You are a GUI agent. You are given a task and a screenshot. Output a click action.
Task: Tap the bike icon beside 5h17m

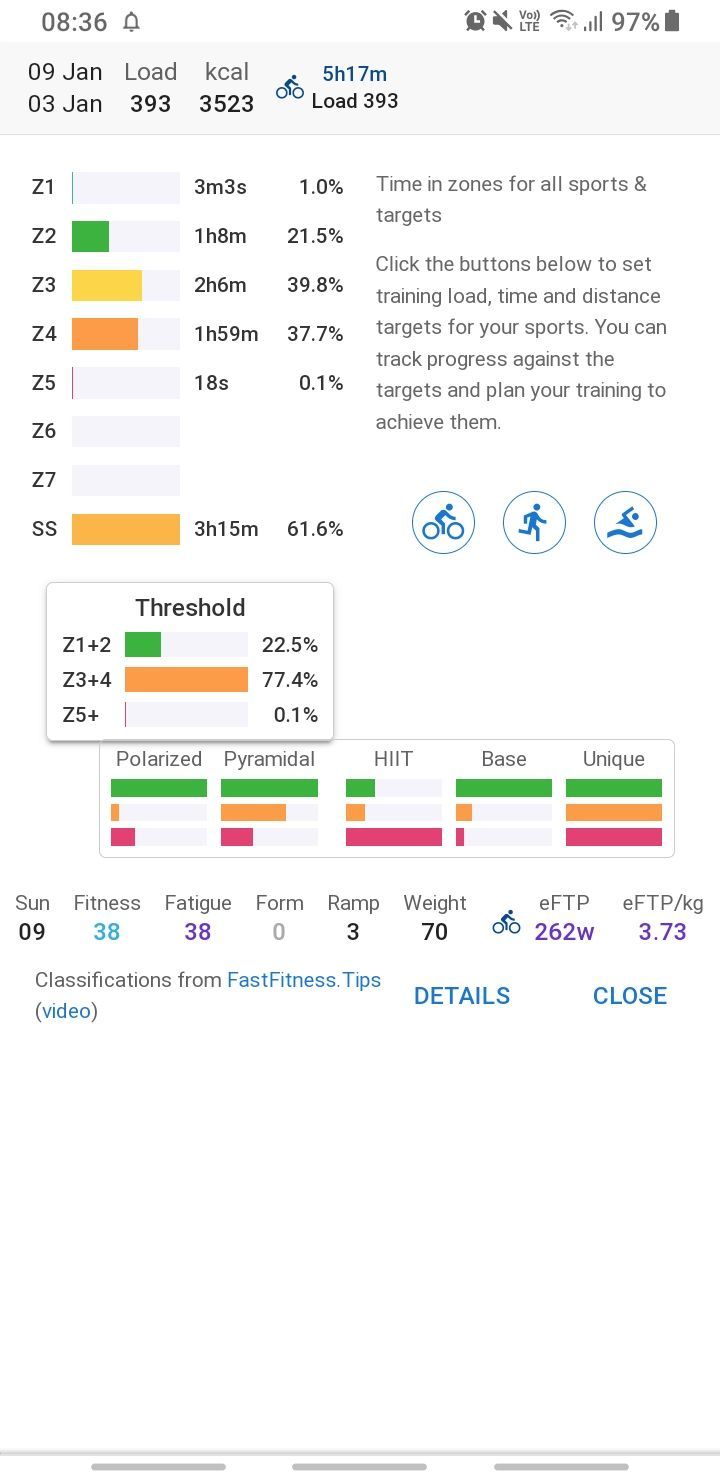pyautogui.click(x=290, y=87)
